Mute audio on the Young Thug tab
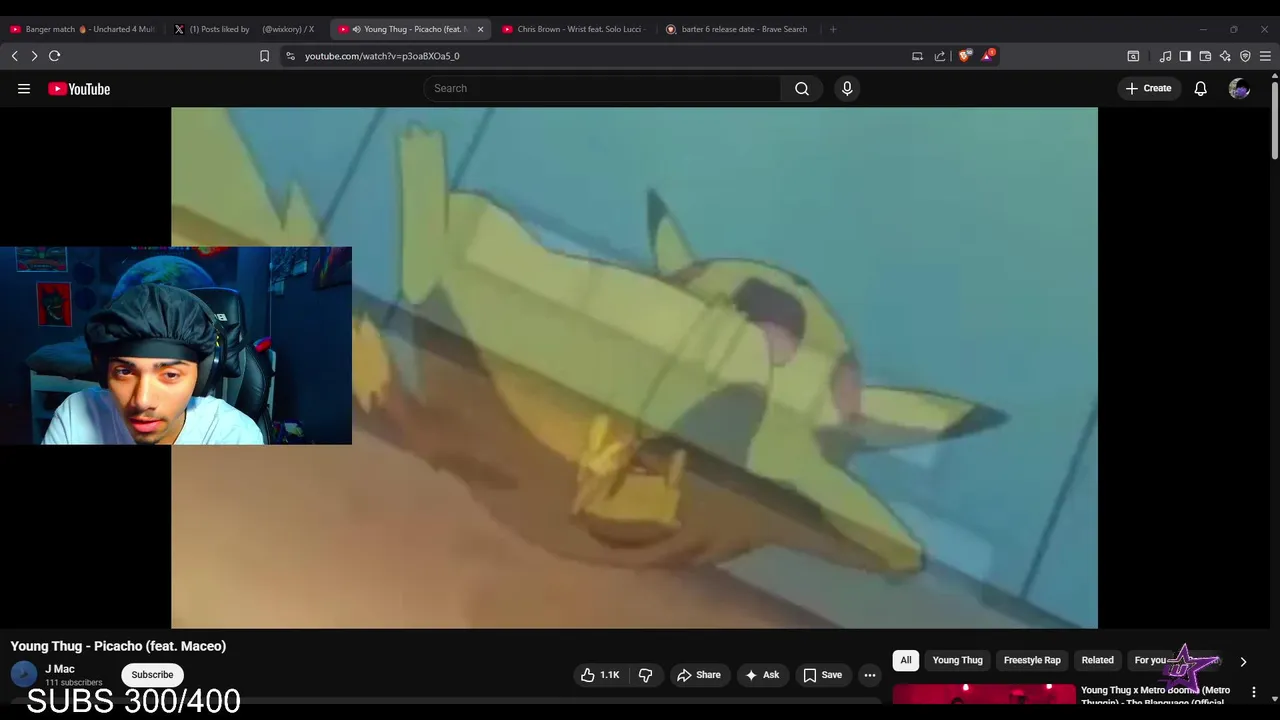The width and height of the screenshot is (1280, 720). point(356,29)
